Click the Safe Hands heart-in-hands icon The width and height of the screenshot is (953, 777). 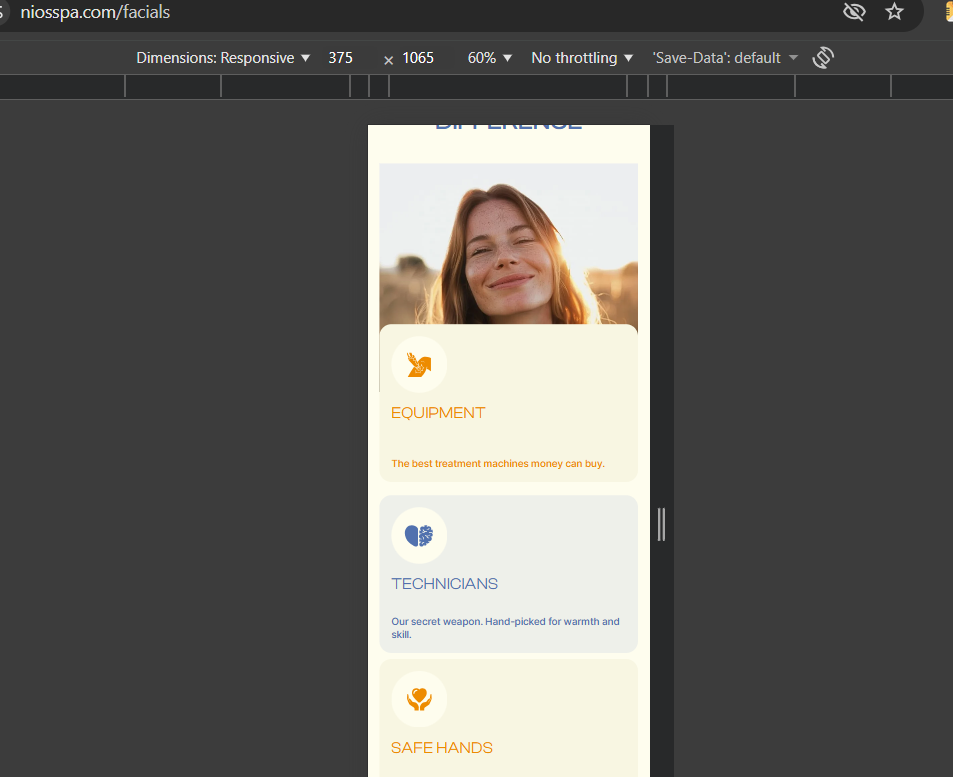[x=419, y=699]
